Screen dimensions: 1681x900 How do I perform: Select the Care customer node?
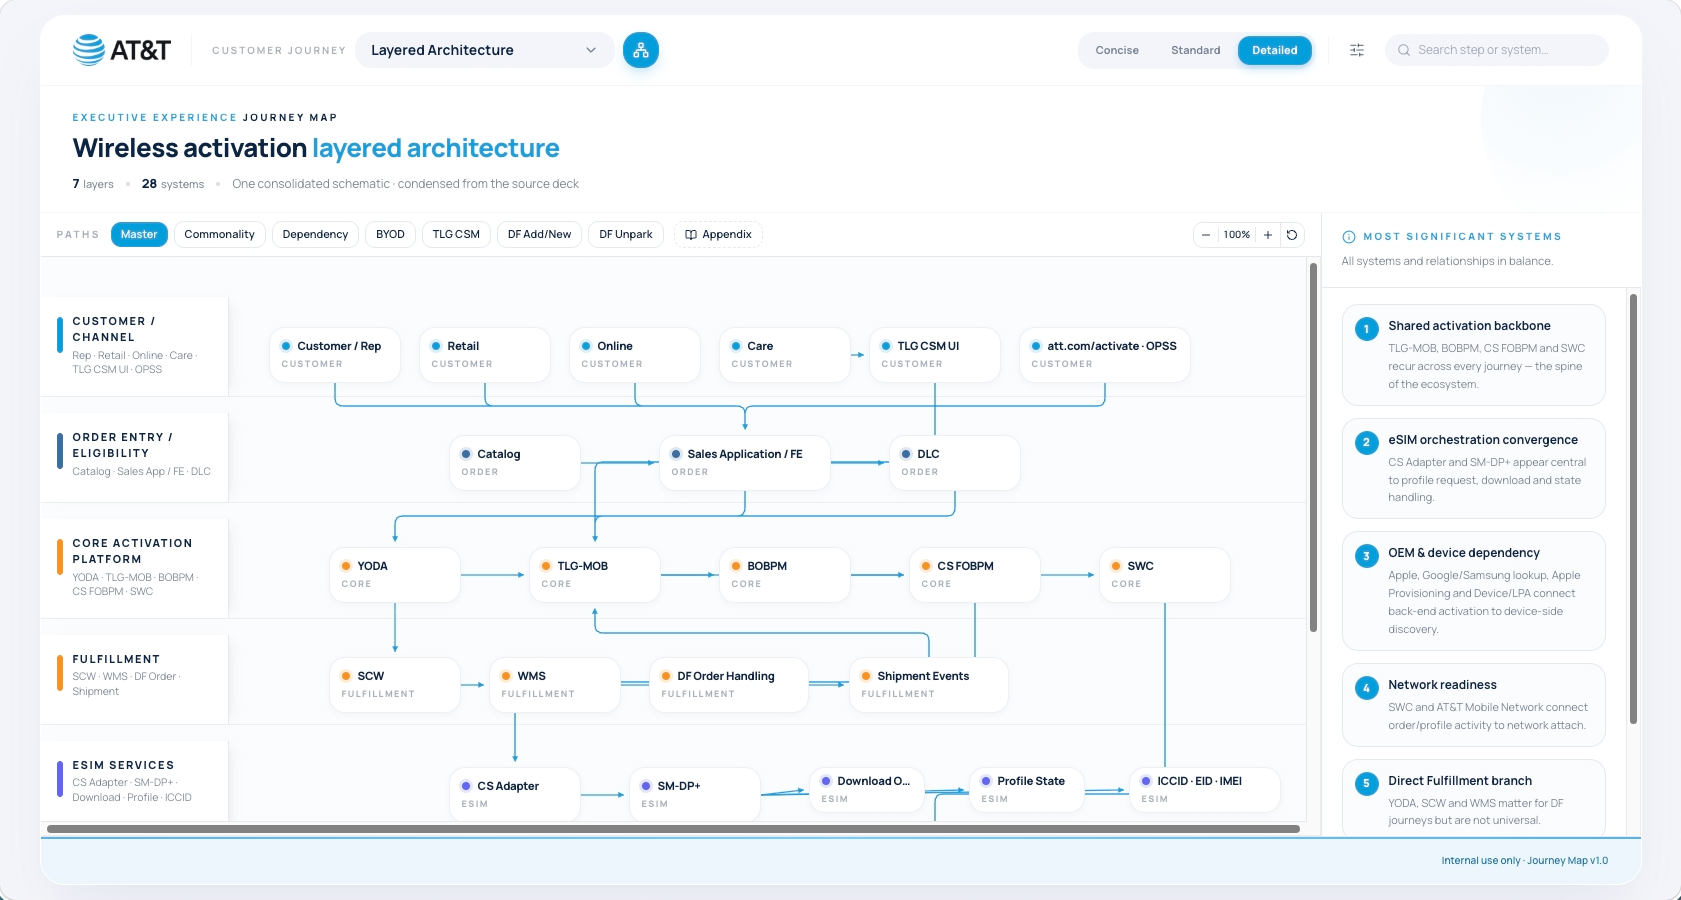[785, 355]
